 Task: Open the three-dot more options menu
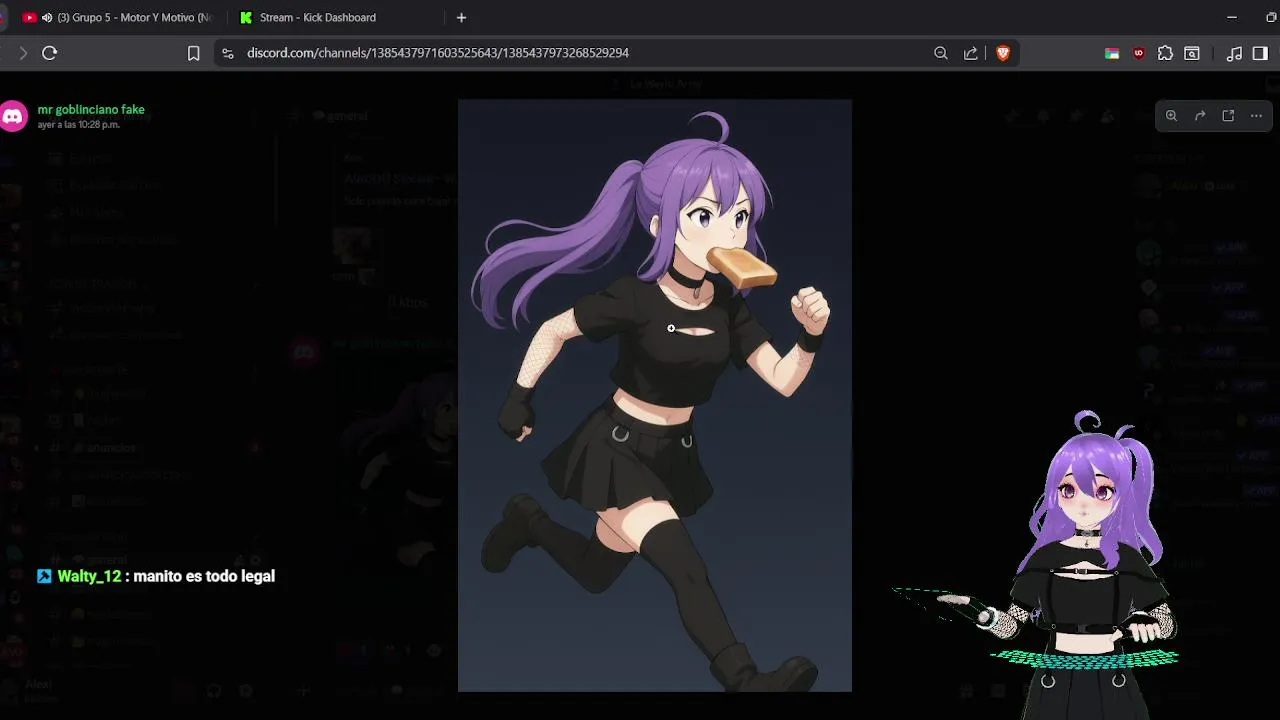1256,115
